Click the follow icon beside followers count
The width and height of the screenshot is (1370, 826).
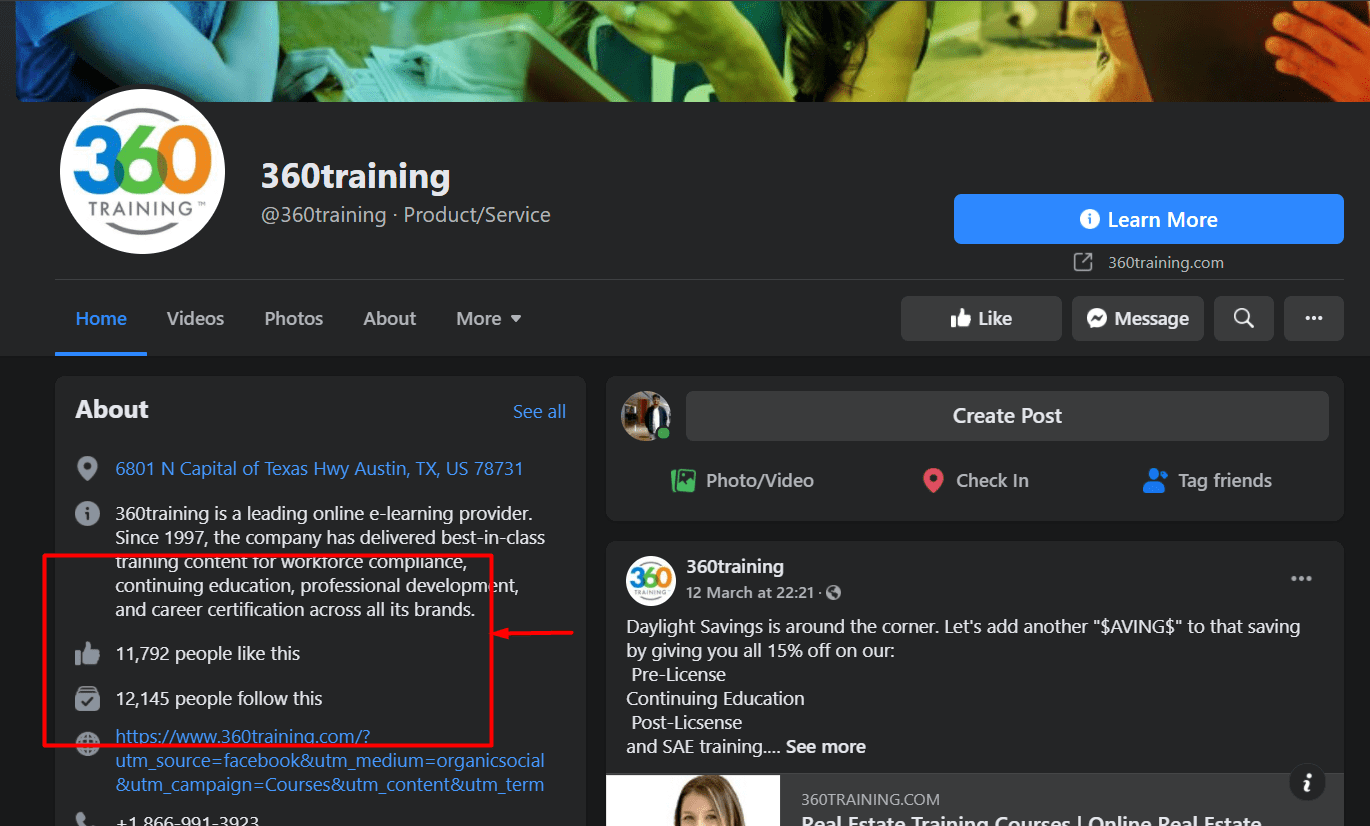pos(88,698)
